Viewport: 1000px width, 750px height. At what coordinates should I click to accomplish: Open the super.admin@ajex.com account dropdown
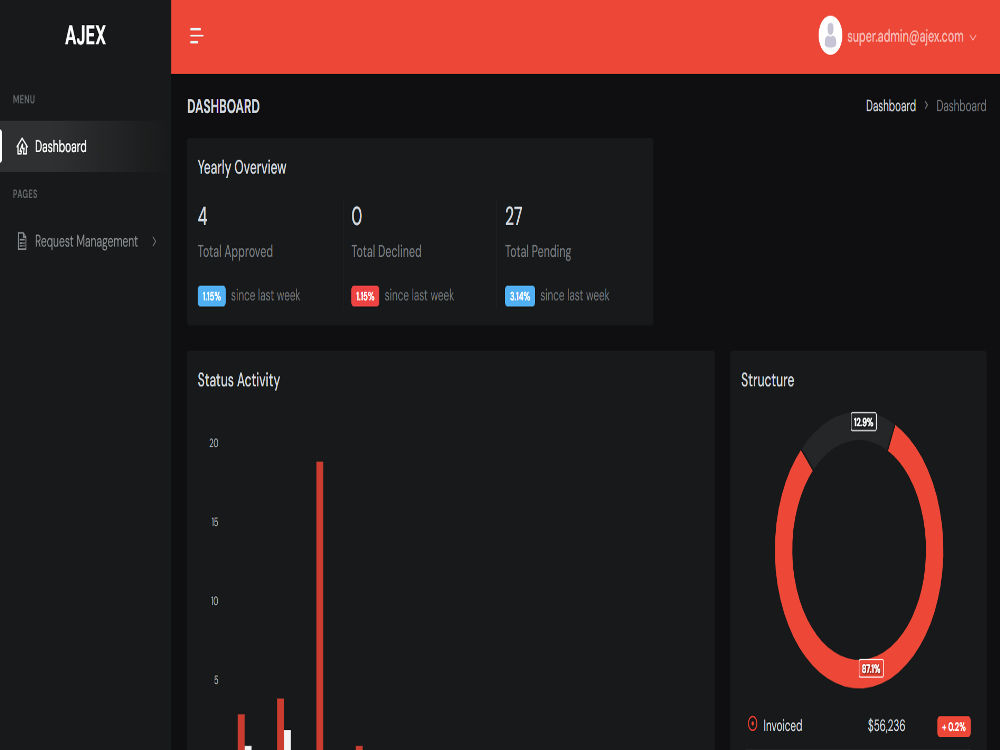pyautogui.click(x=898, y=36)
